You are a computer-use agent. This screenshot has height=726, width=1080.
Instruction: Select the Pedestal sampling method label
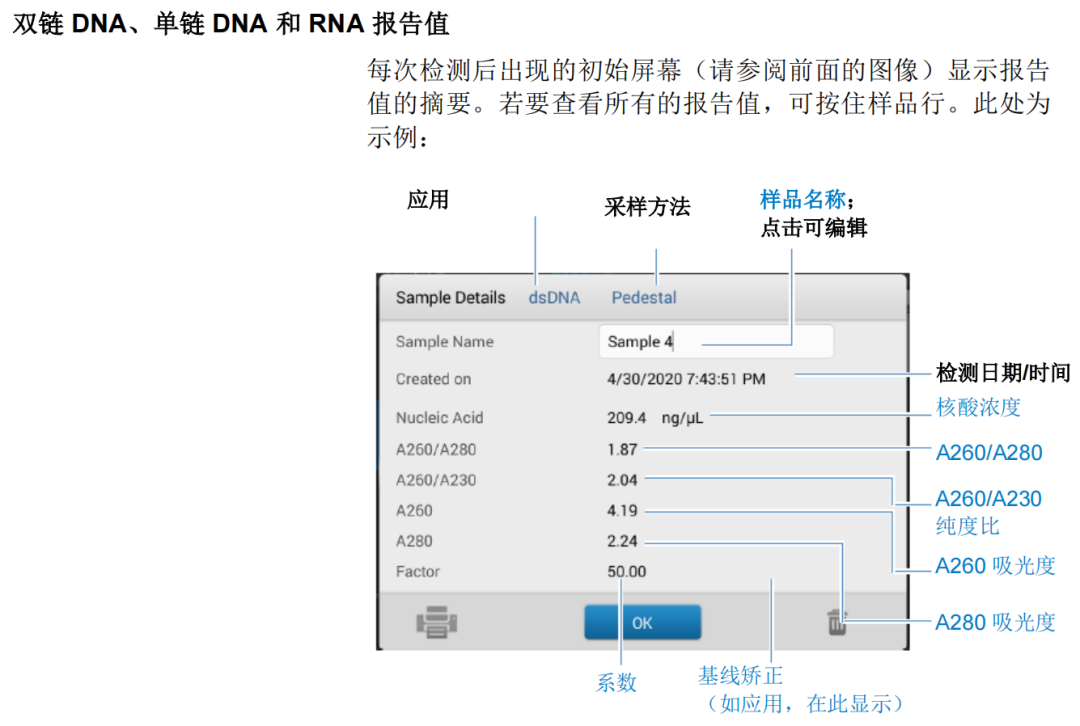(x=644, y=297)
